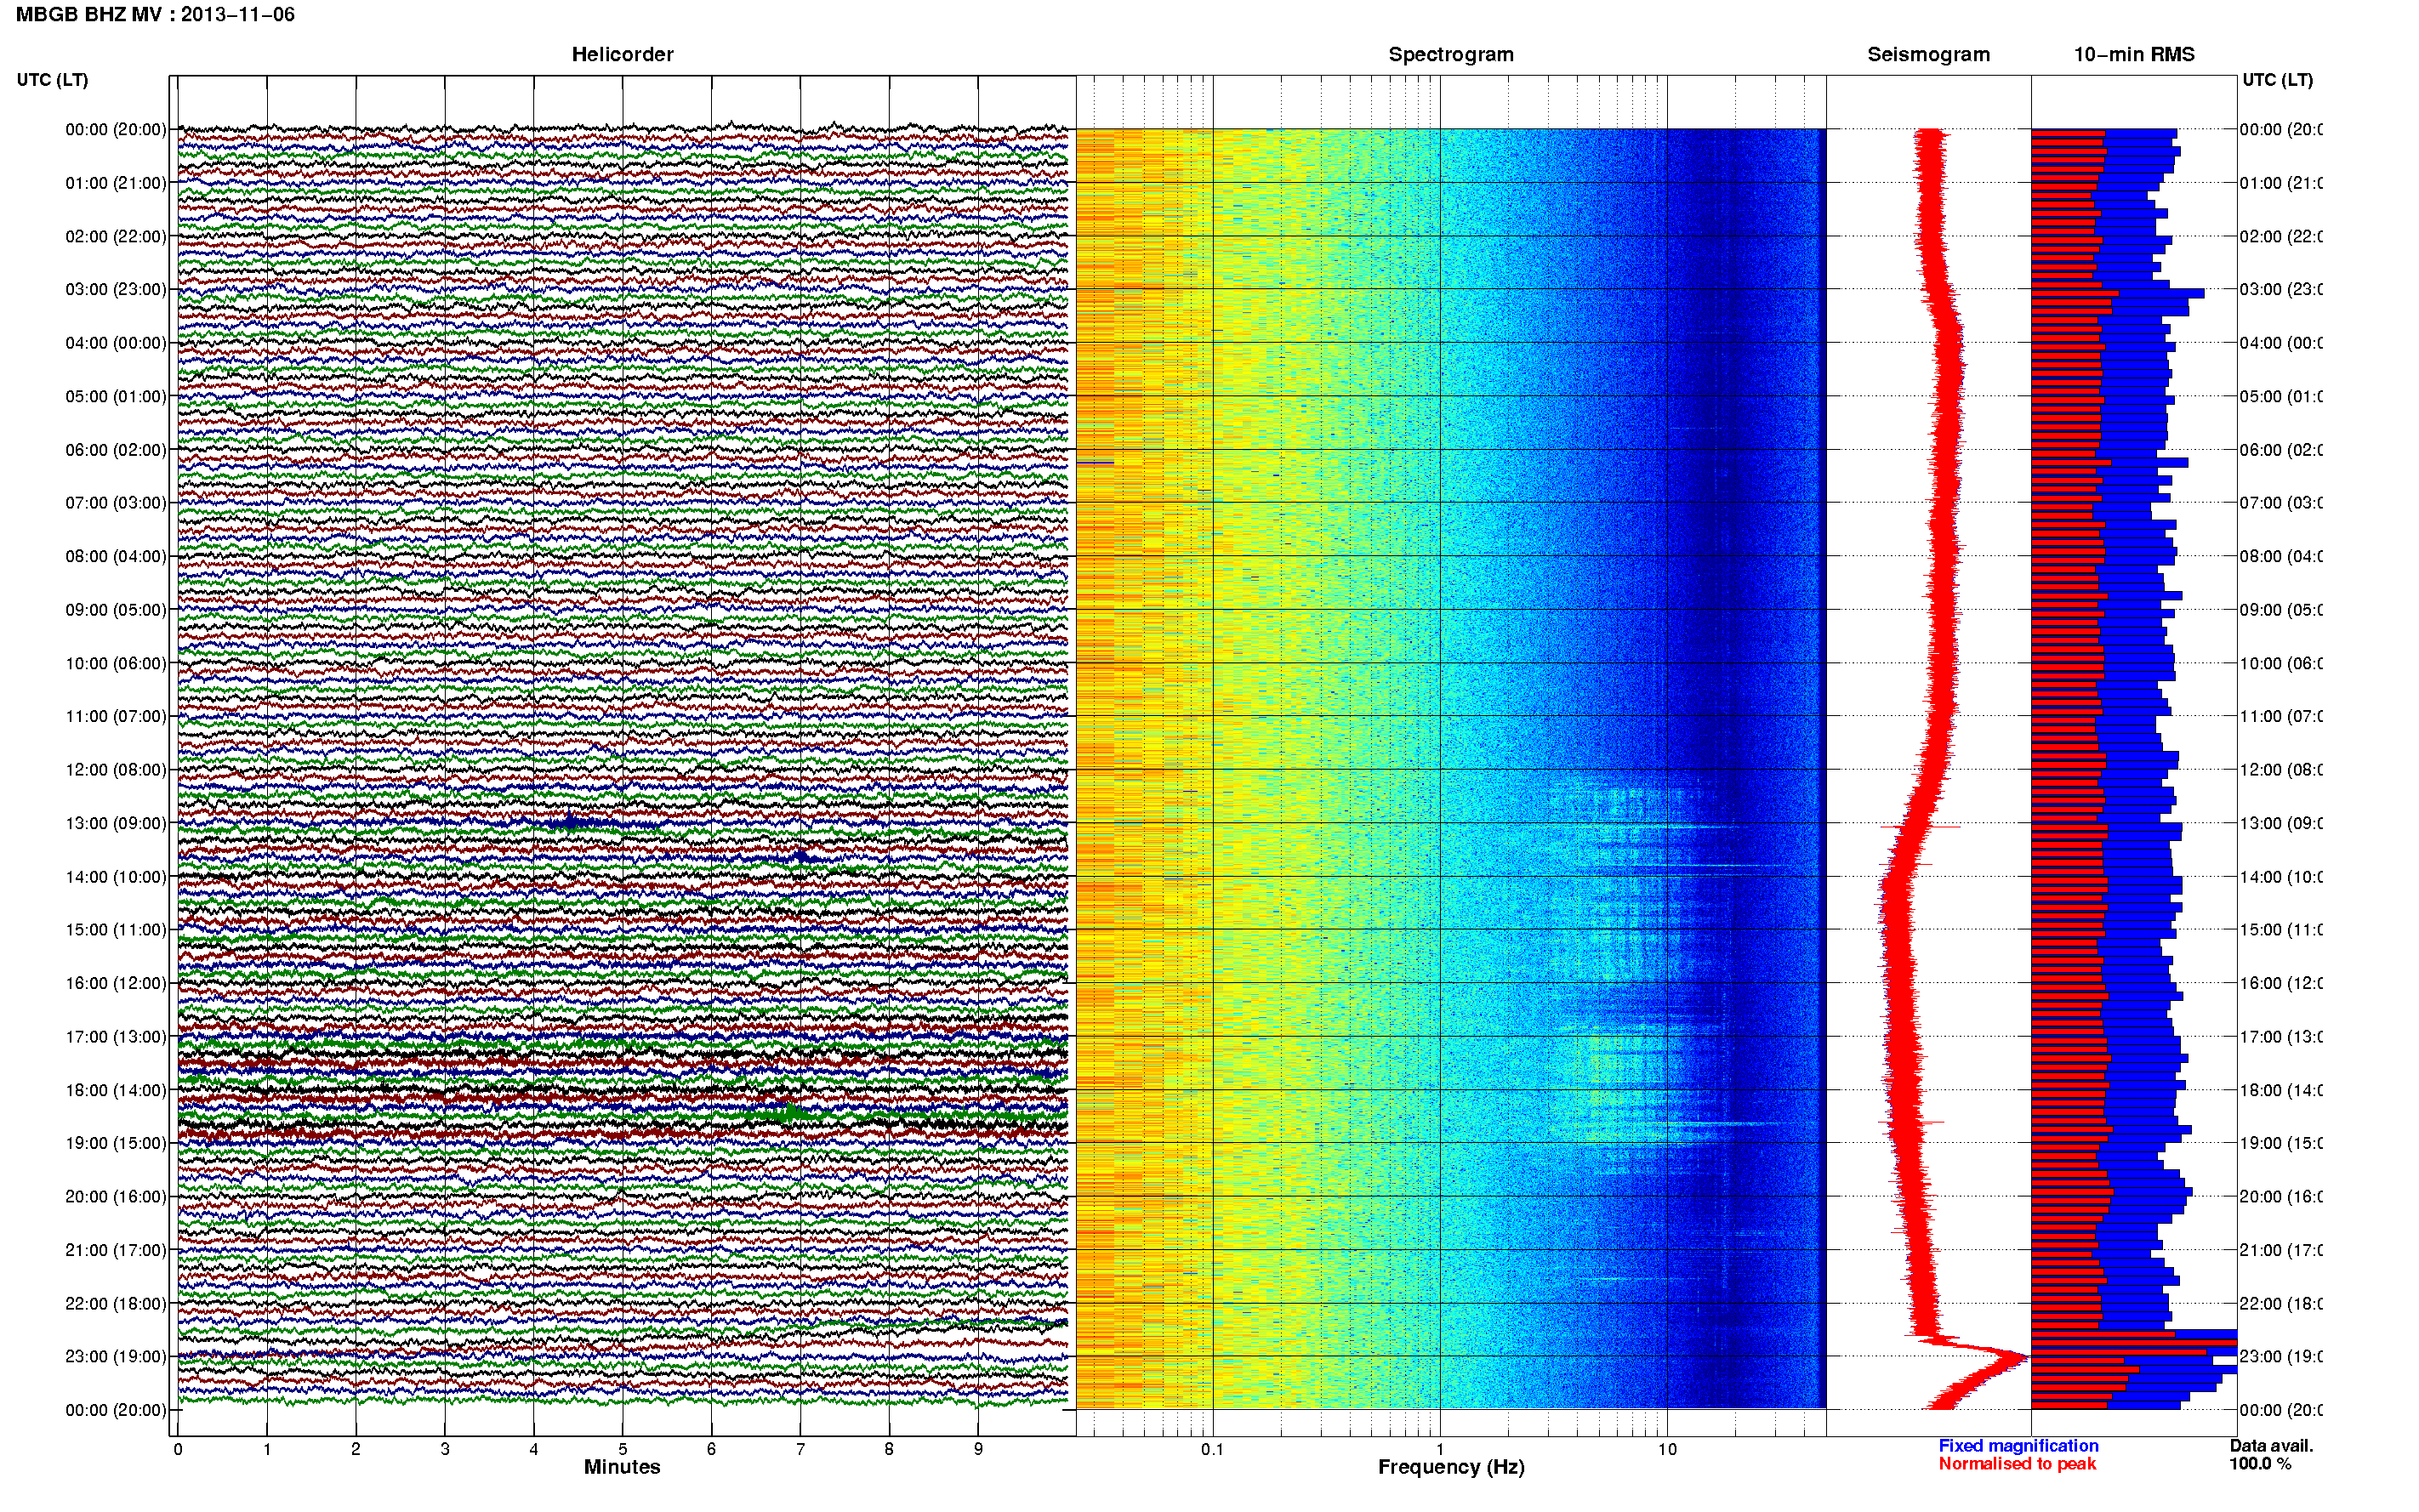Click the left '17:00 (13:00)' time label
2419x1512 pixels.
pyautogui.click(x=116, y=1036)
